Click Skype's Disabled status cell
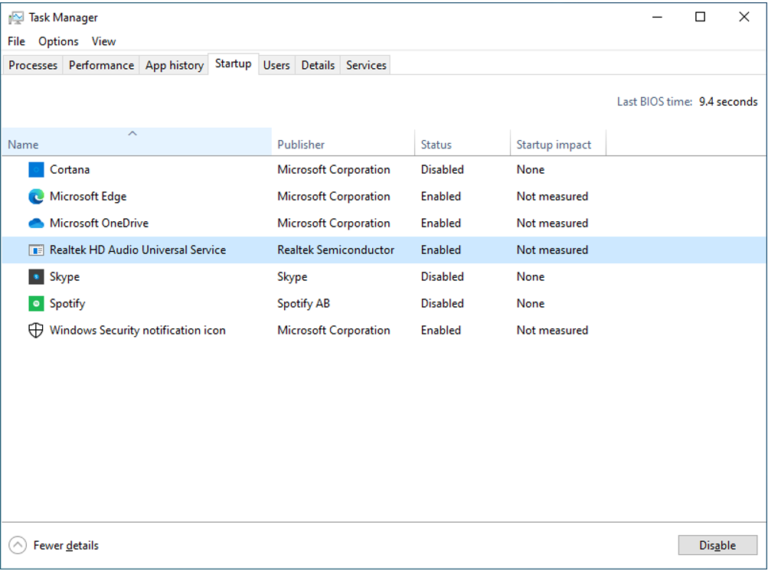768x571 pixels. pyautogui.click(x=442, y=277)
